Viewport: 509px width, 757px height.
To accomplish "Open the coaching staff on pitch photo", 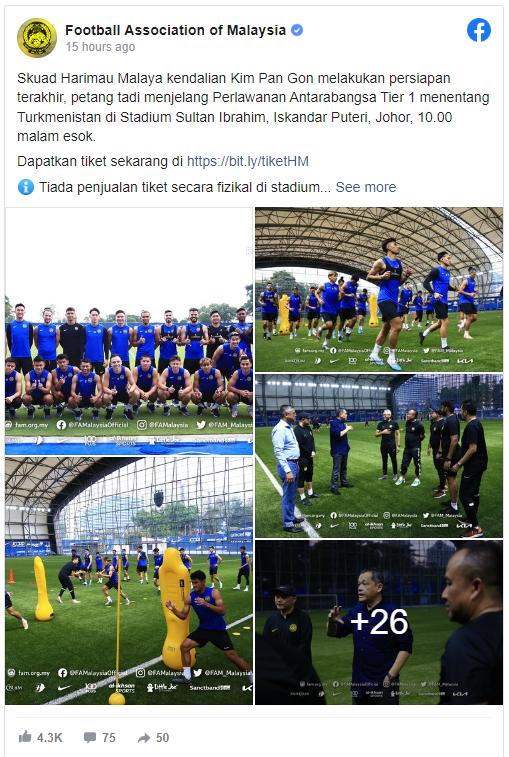I will pyautogui.click(x=379, y=456).
